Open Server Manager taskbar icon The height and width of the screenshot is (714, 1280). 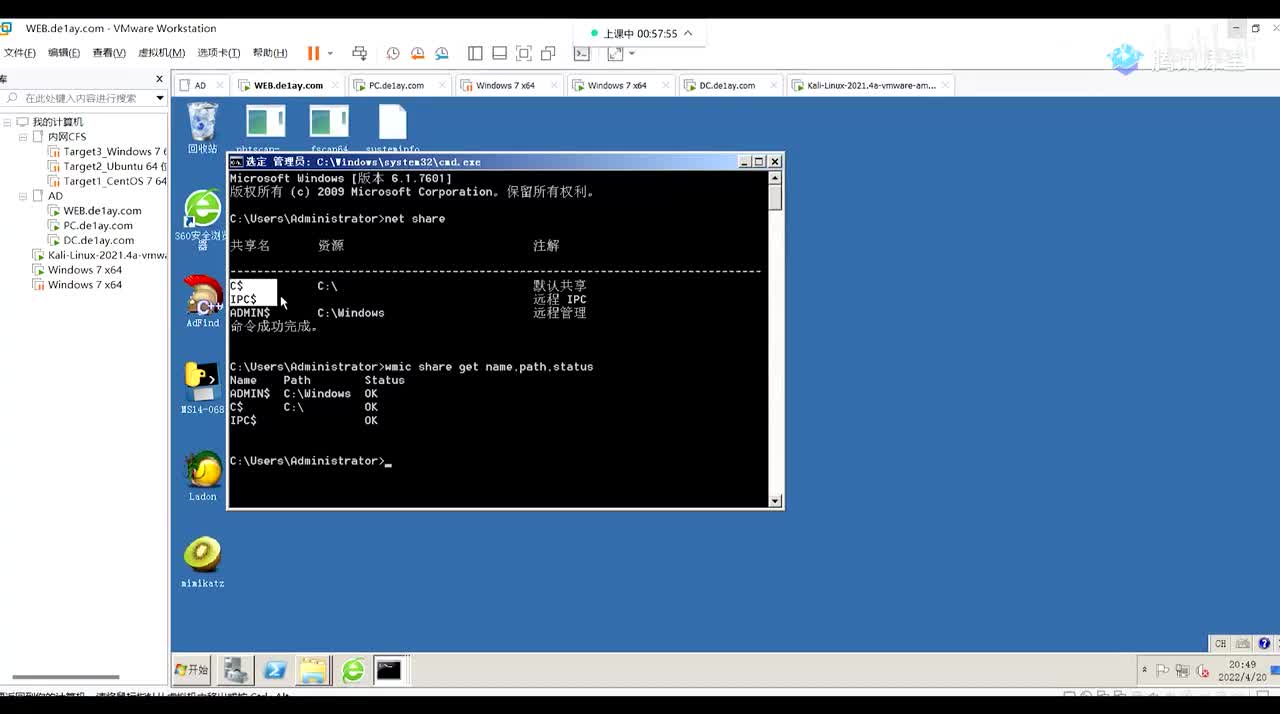pyautogui.click(x=236, y=670)
